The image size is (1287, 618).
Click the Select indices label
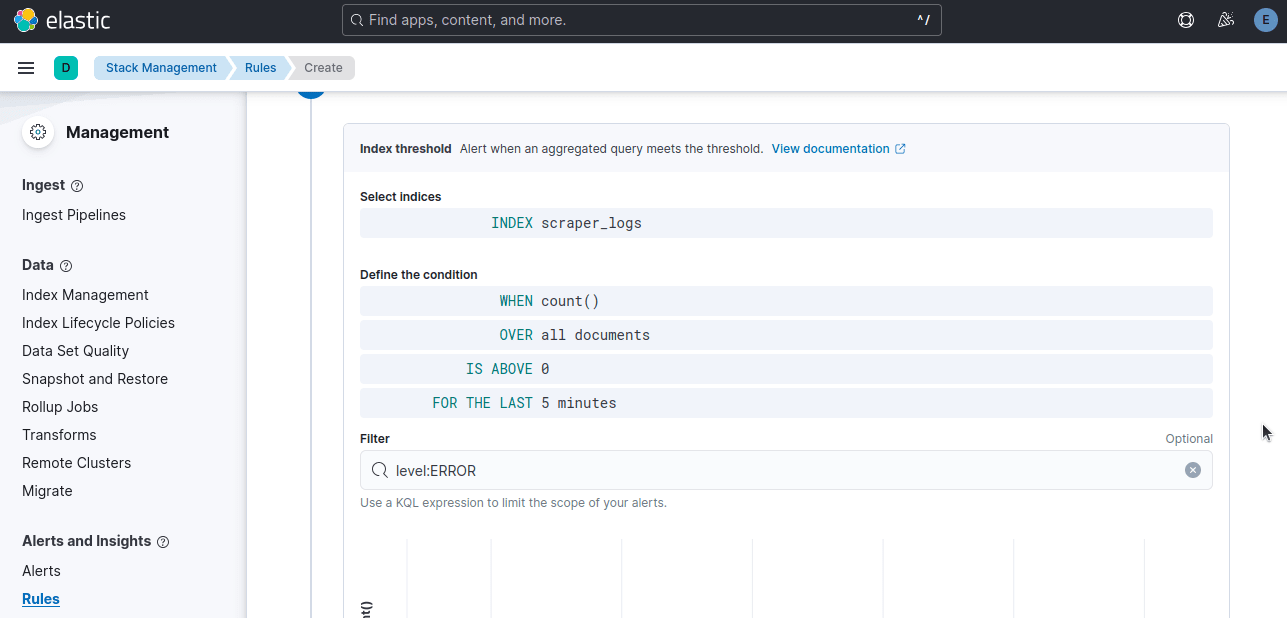[400, 197]
